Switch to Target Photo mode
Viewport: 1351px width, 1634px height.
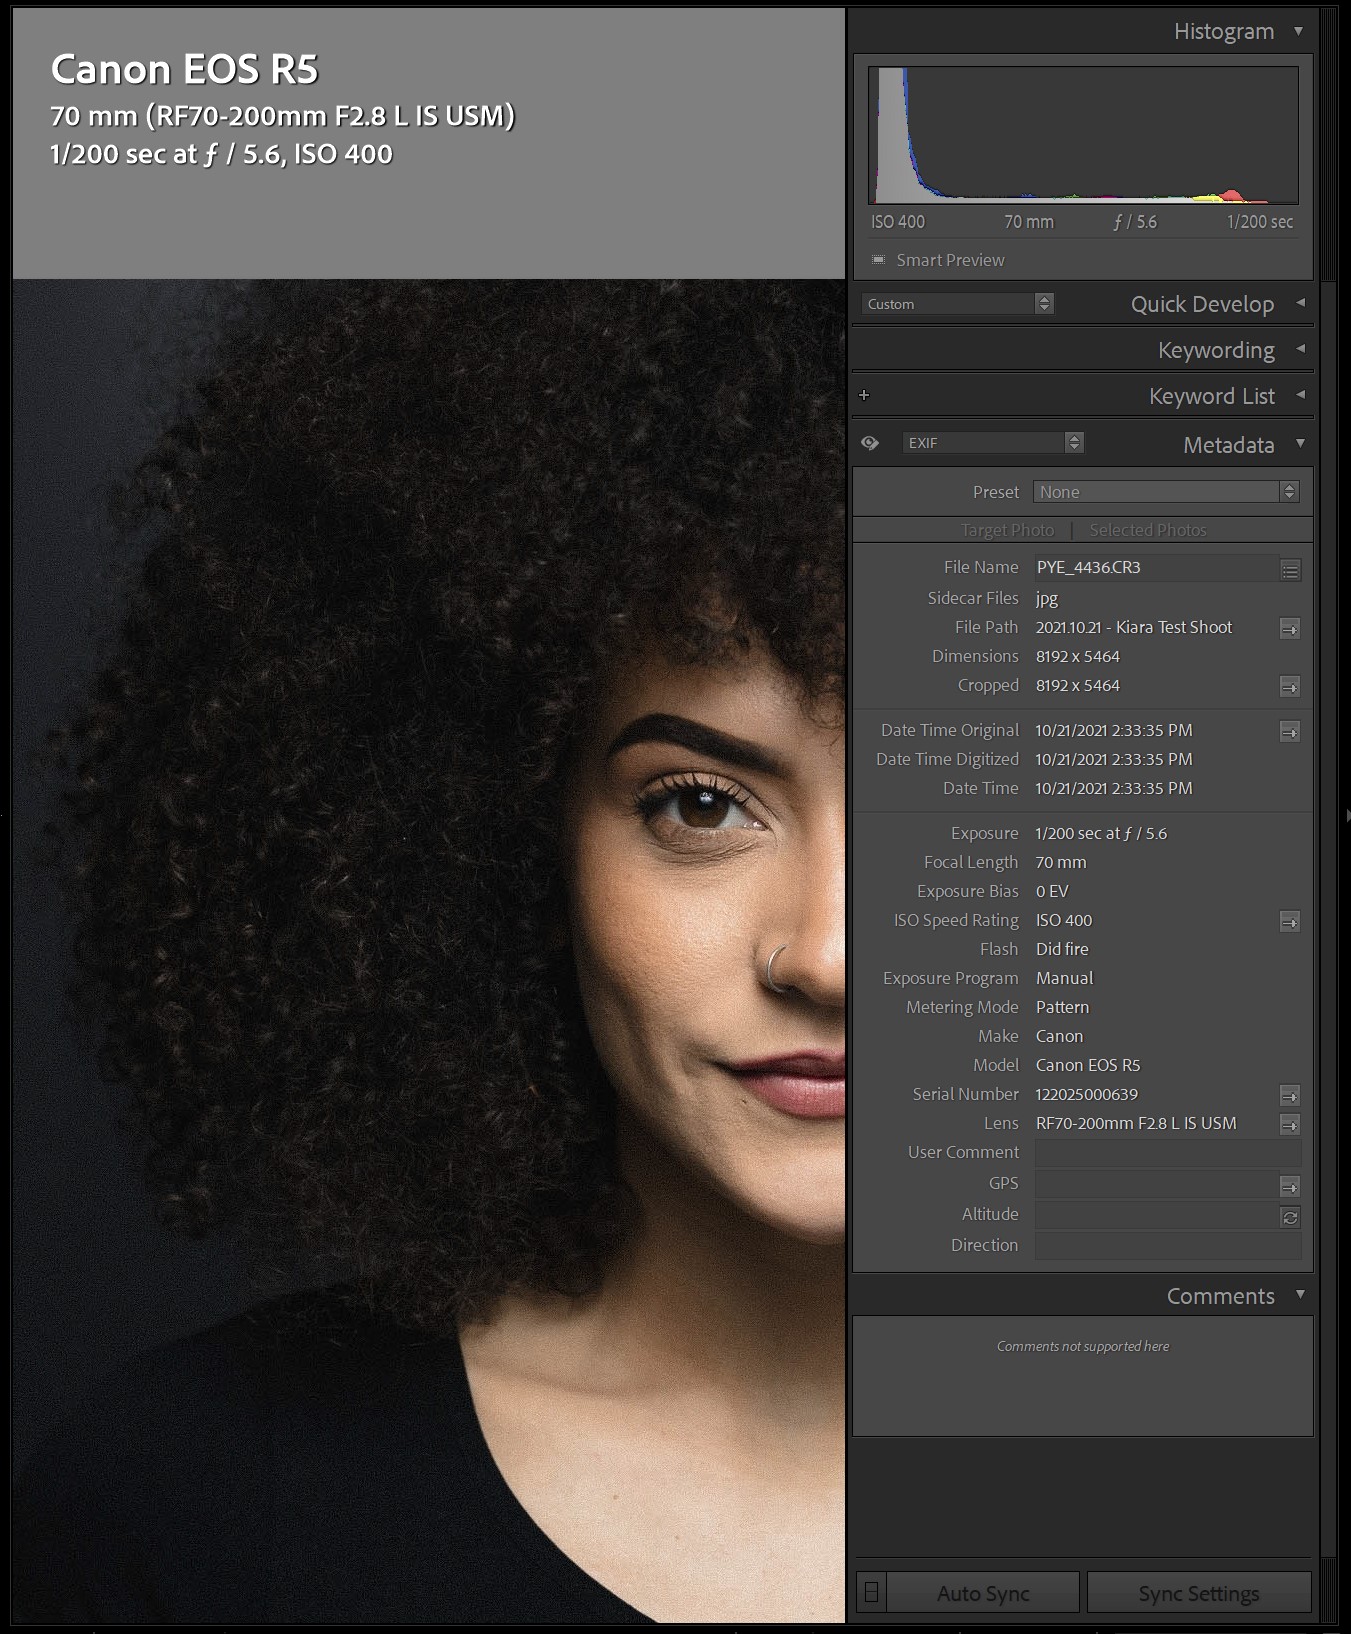(x=1007, y=530)
